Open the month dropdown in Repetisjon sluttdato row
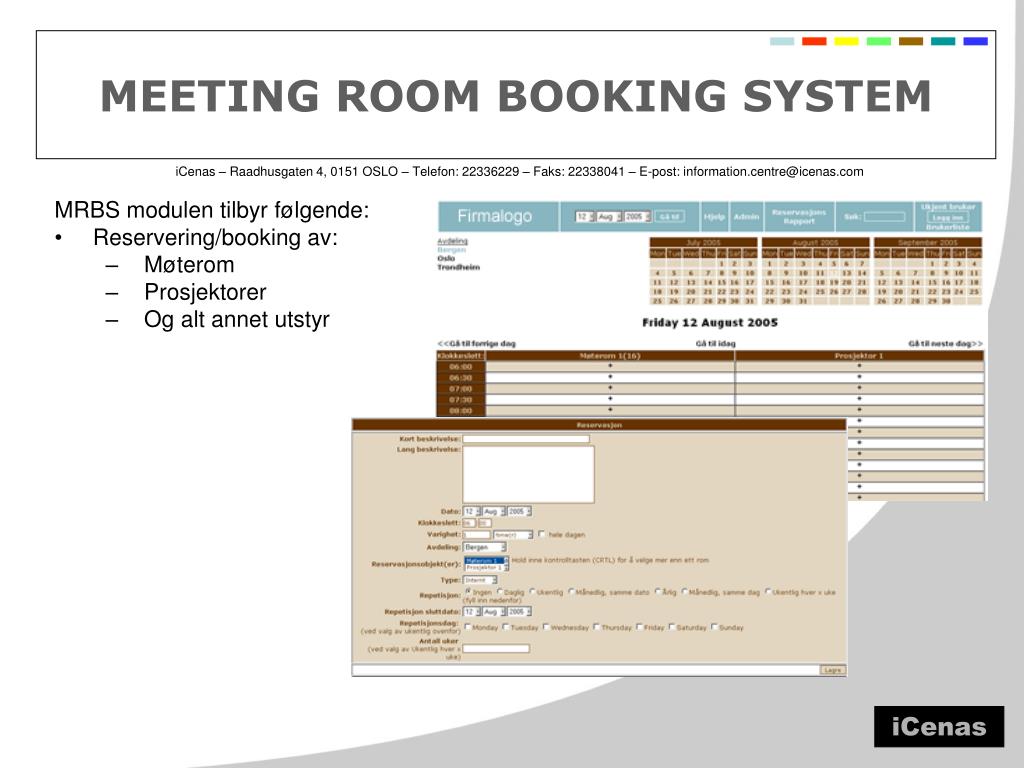The image size is (1024, 768). (494, 612)
